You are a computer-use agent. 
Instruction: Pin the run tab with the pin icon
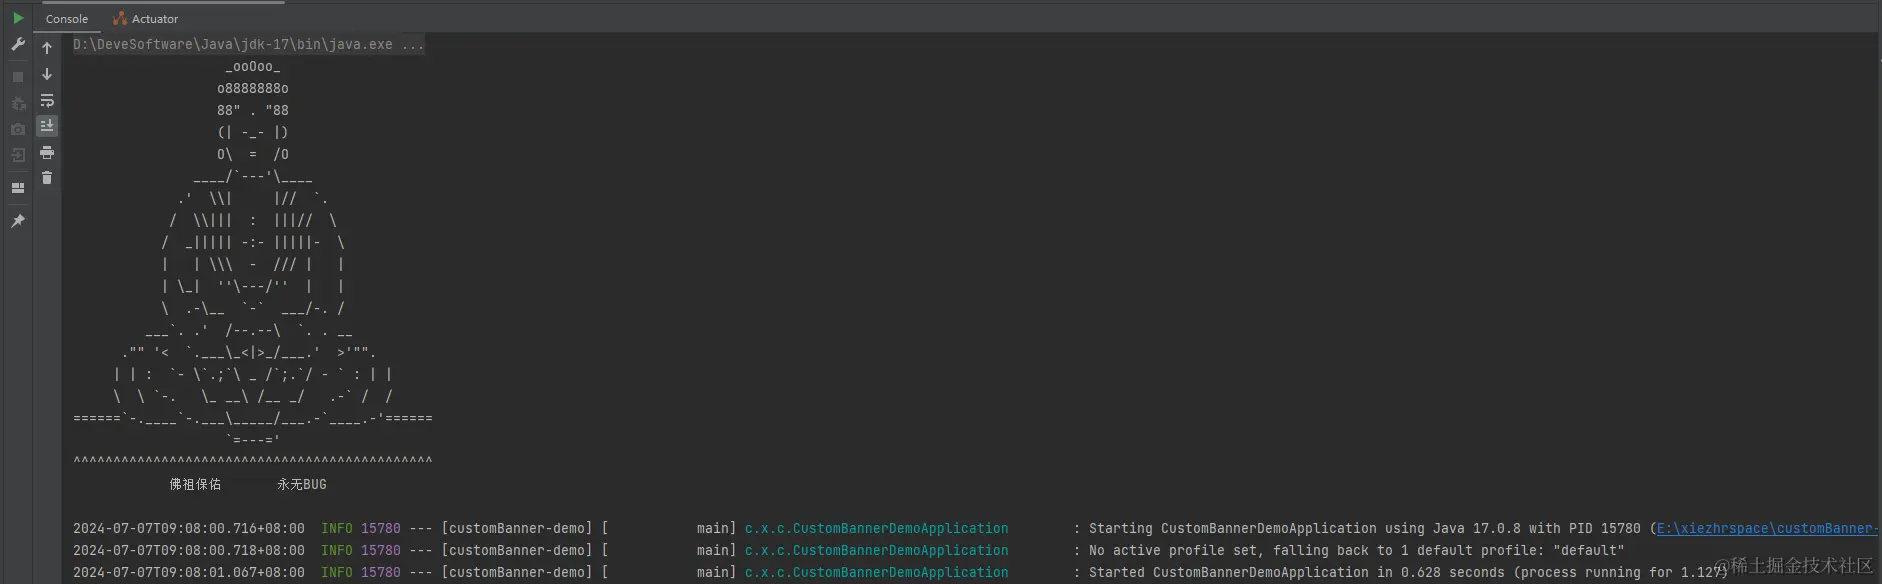coord(18,221)
